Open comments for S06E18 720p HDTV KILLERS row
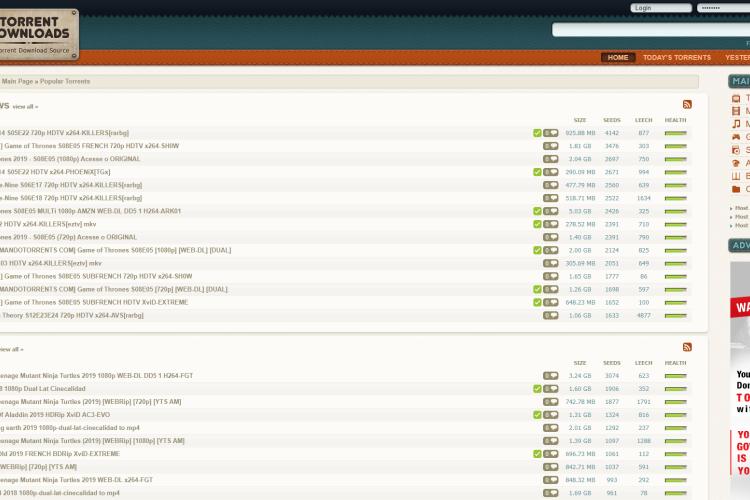750x500 pixels. [x=551, y=198]
